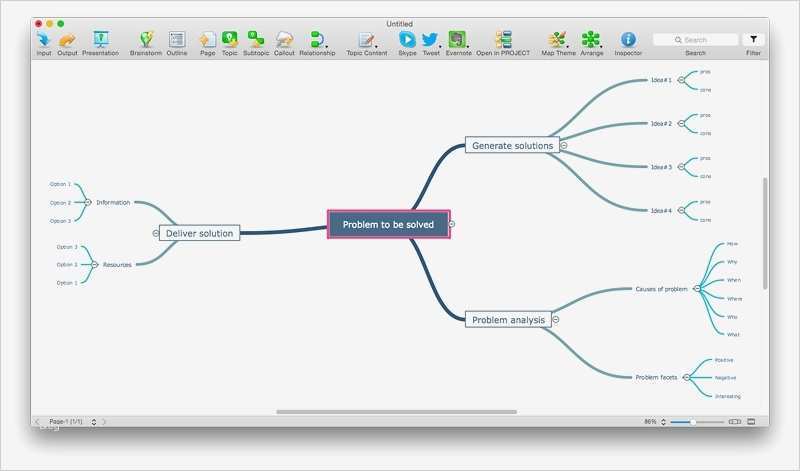Select the How leaf under Causes
The image size is (800, 471).
[x=732, y=244]
